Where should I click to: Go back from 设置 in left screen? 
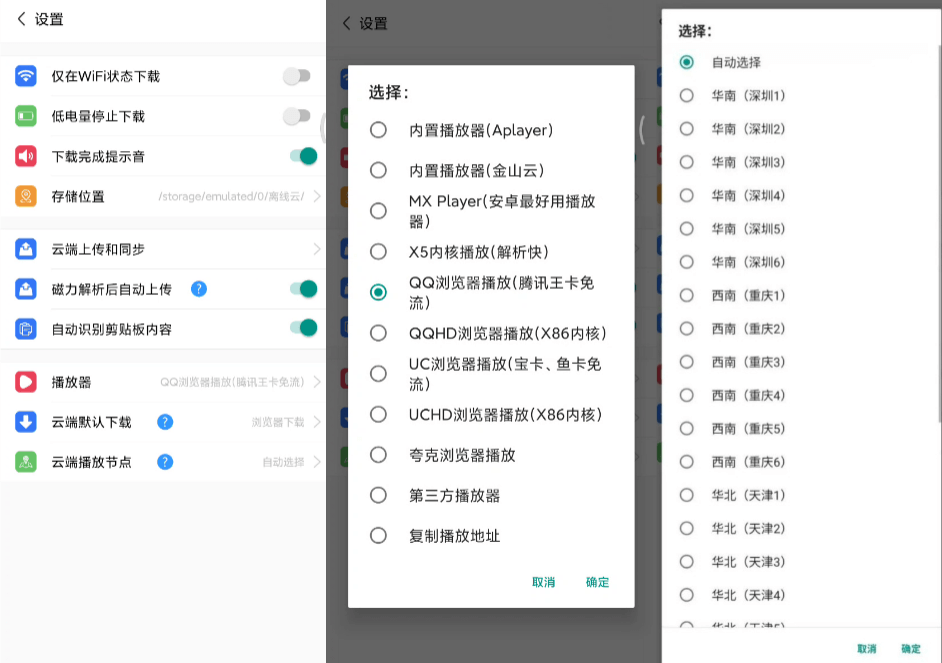point(22,19)
